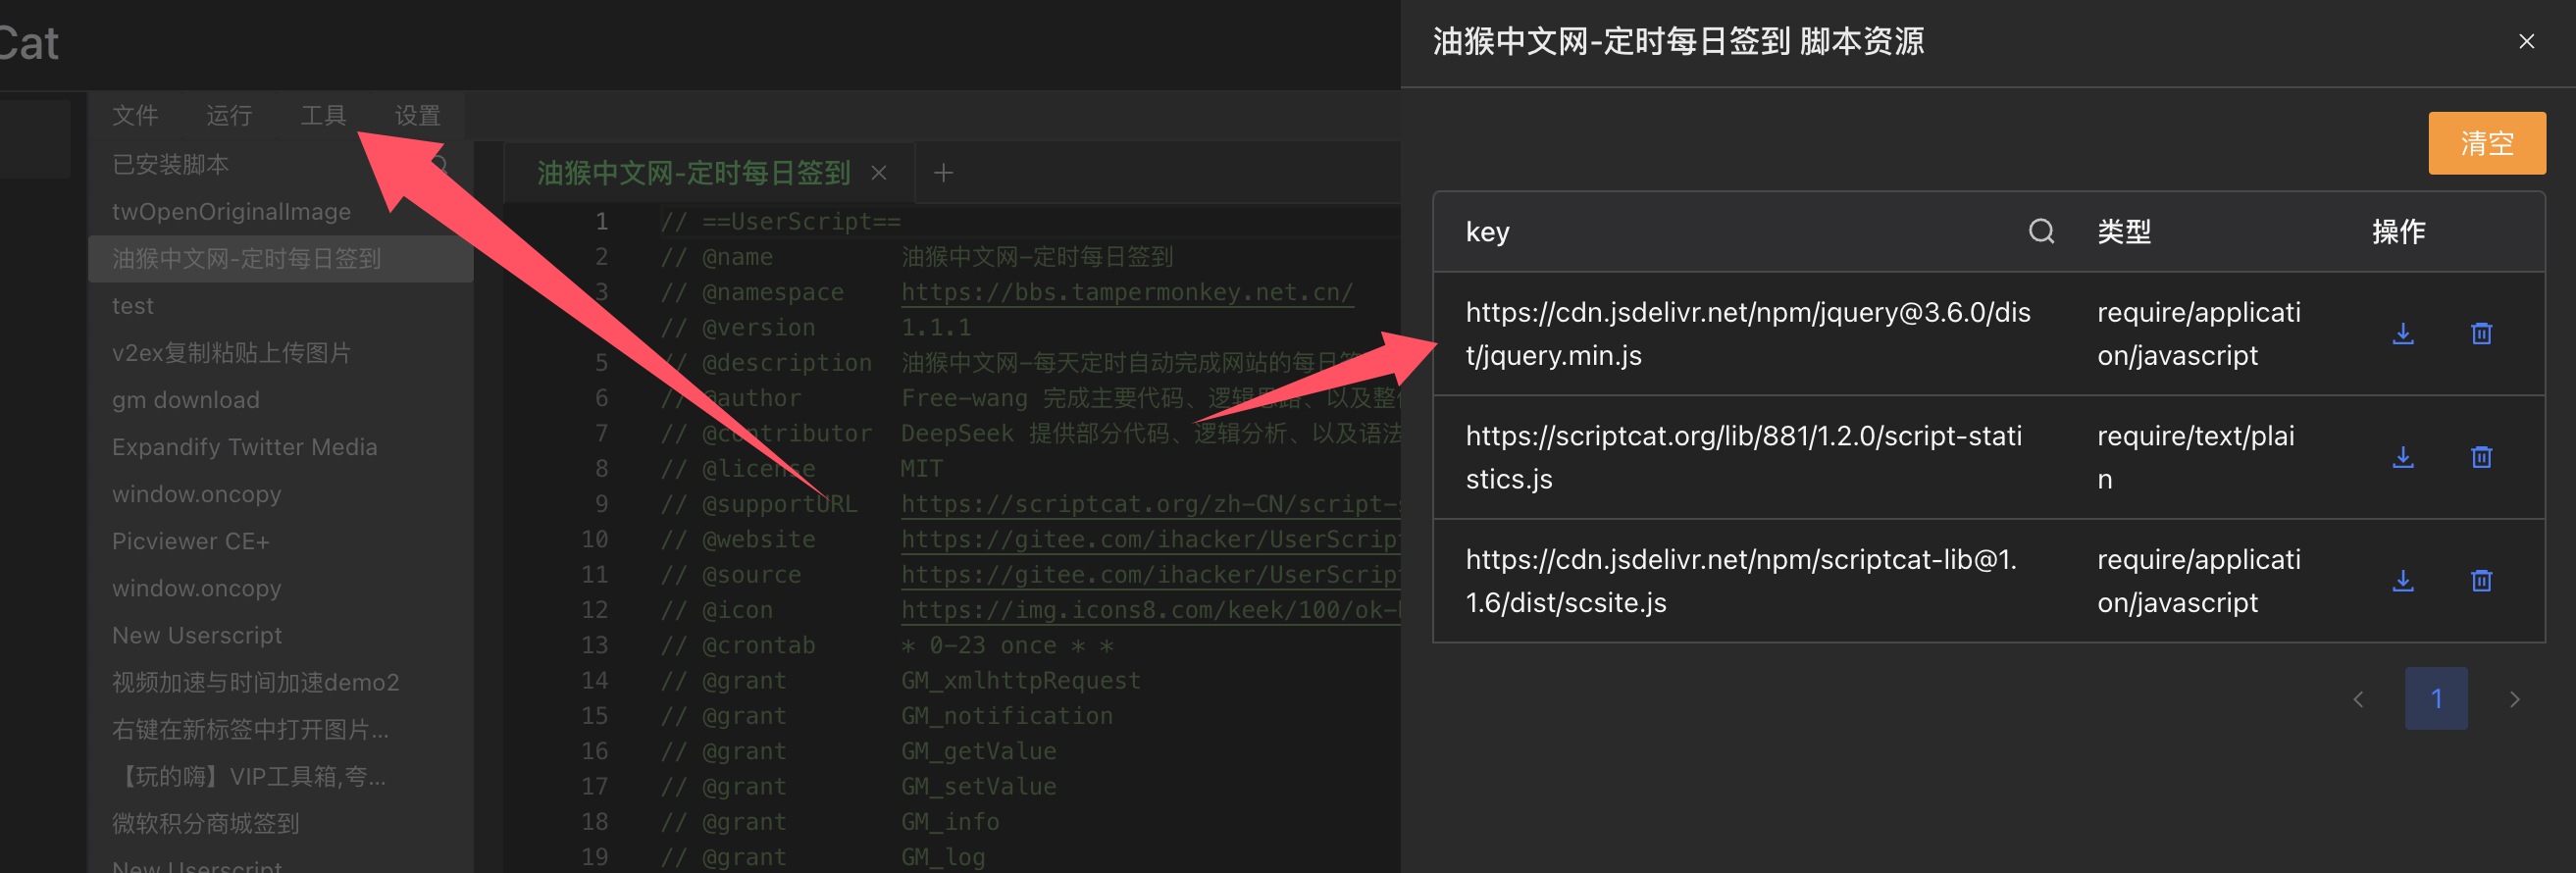The height and width of the screenshot is (873, 2576).
Task: Click the next page arrow
Action: [2514, 699]
